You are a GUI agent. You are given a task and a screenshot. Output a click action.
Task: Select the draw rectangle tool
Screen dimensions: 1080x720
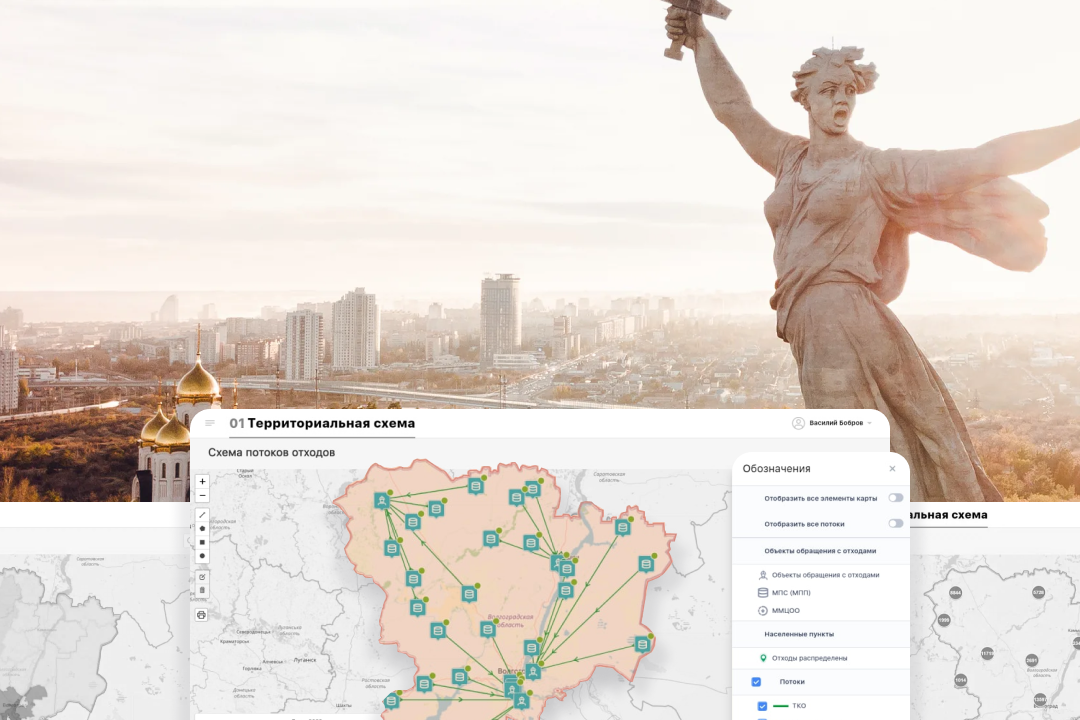click(202, 542)
